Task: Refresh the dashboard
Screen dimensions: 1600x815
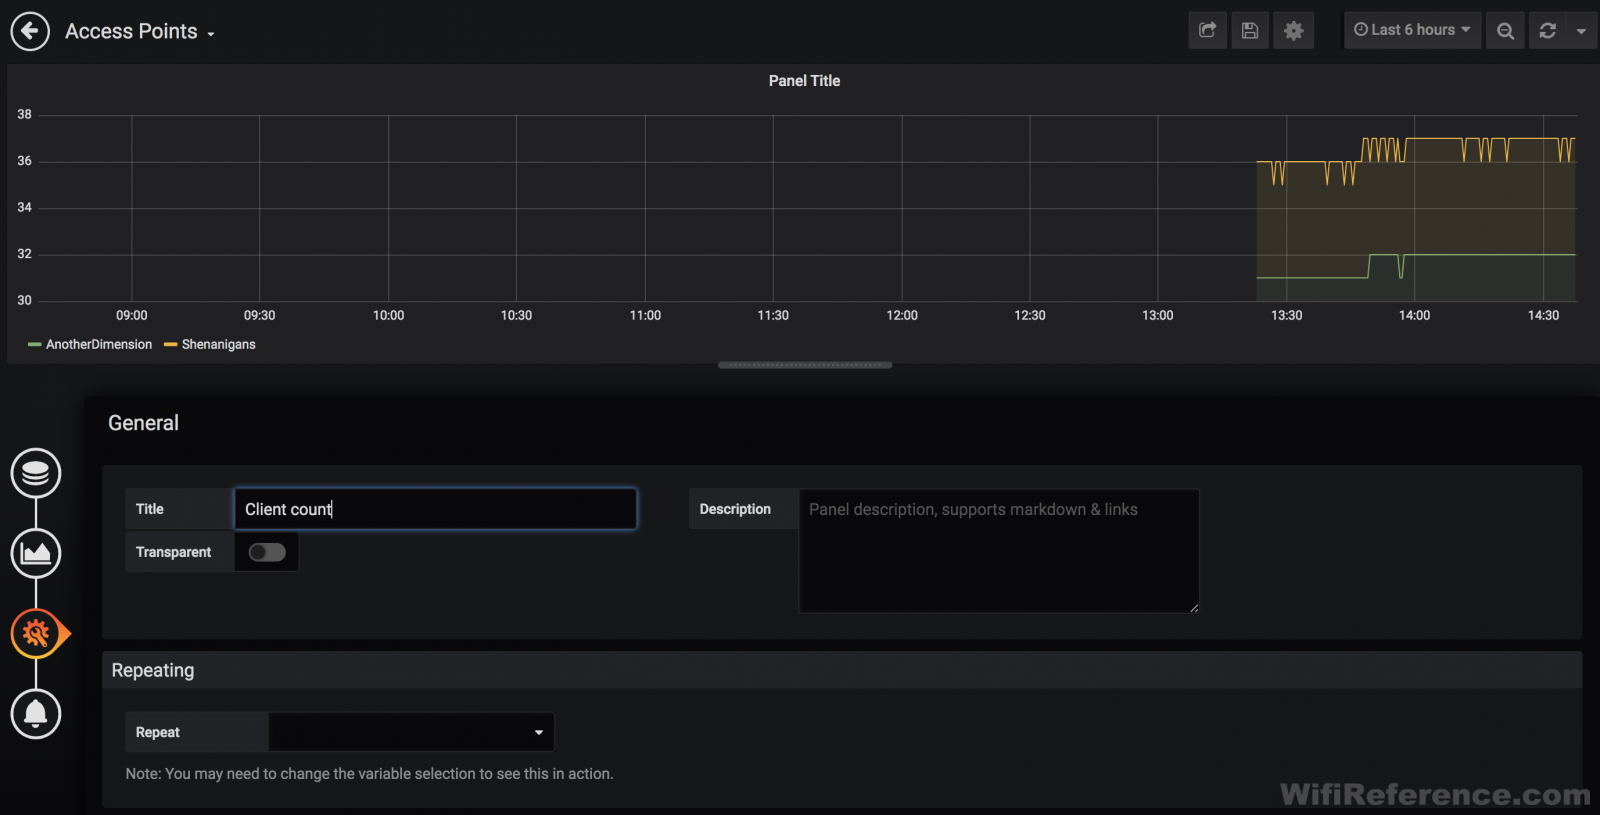Action: pos(1548,30)
